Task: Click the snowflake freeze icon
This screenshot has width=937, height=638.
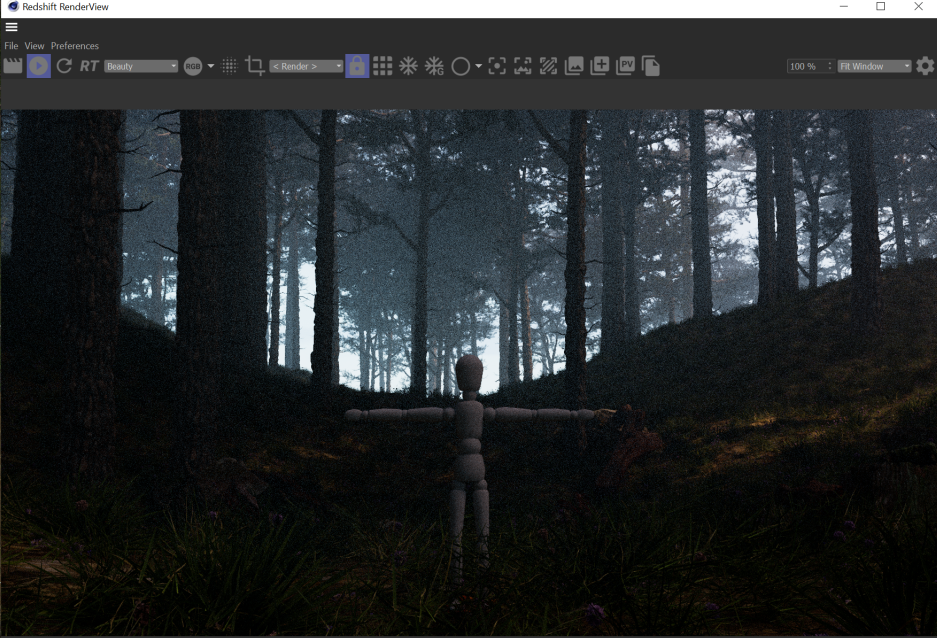Action: click(408, 66)
